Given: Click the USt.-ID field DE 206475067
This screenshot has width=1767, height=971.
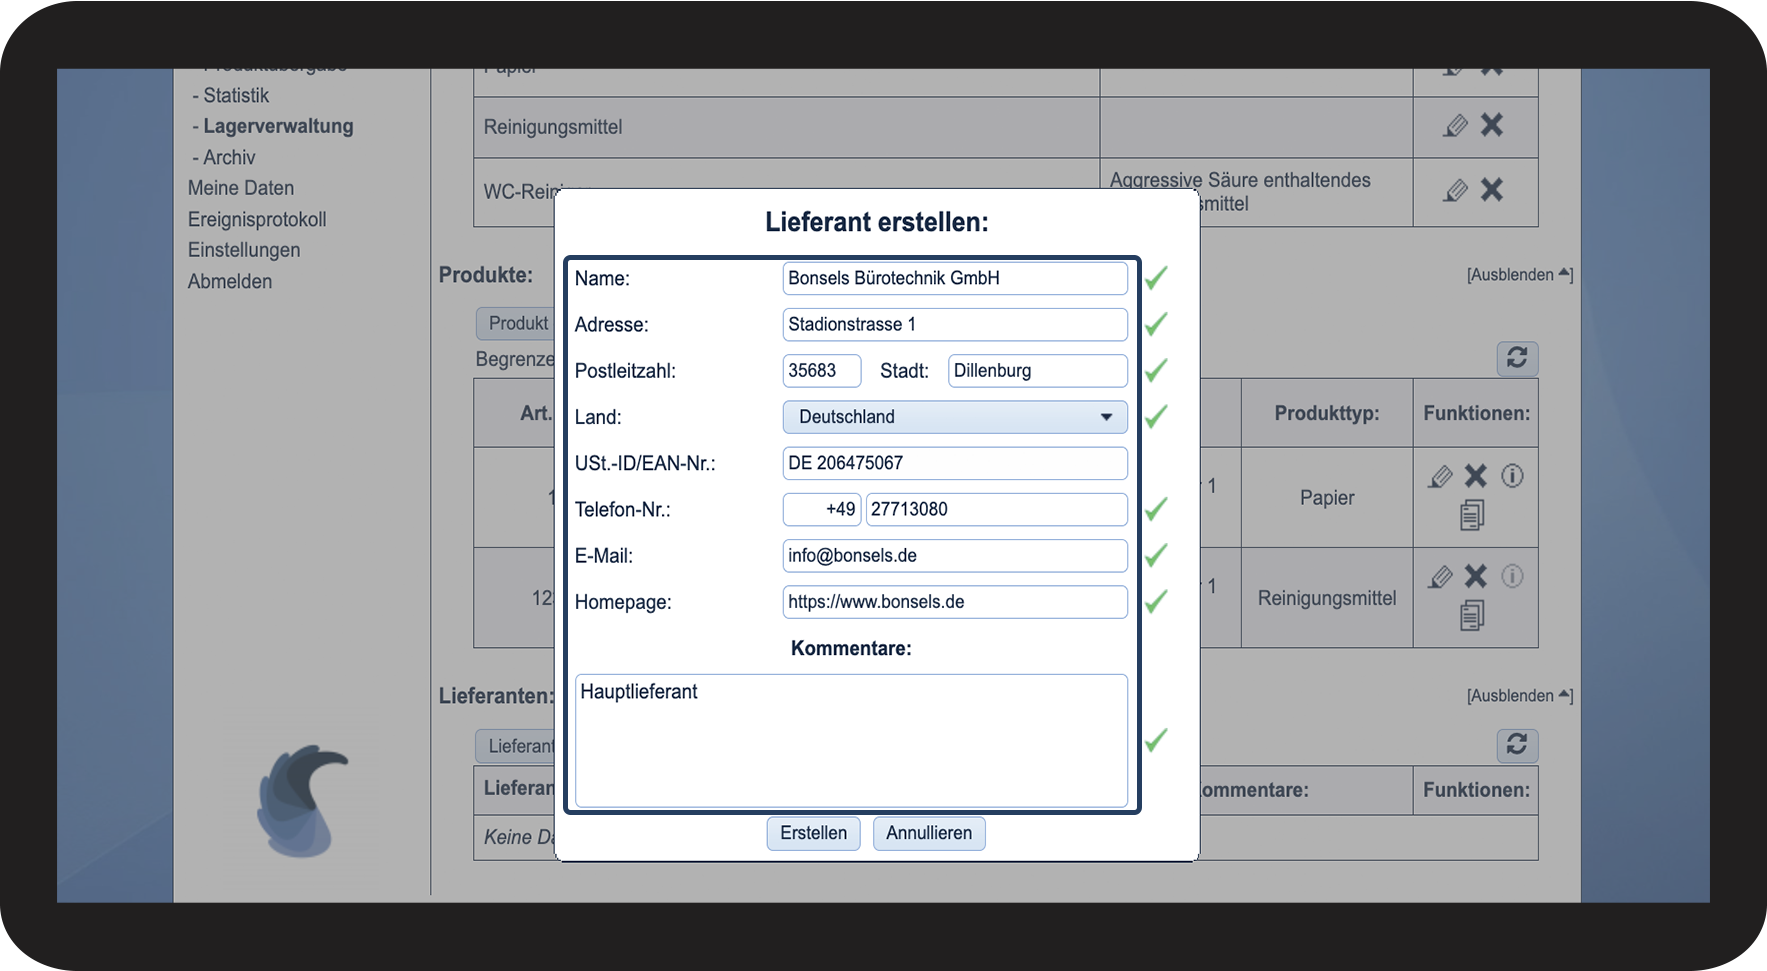Looking at the screenshot, I should (955, 463).
